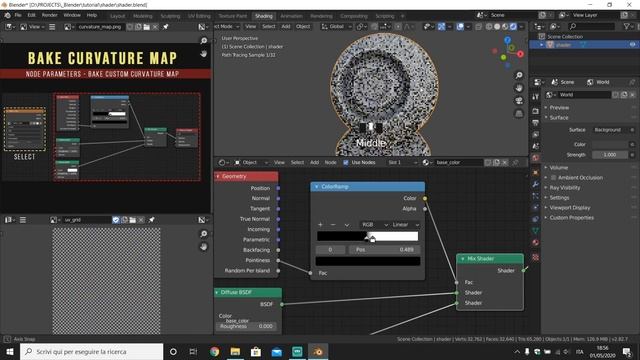Image resolution: width=640 pixels, height=360 pixels.
Task: Open Chrome from Windows taskbar
Action: tap(214, 351)
